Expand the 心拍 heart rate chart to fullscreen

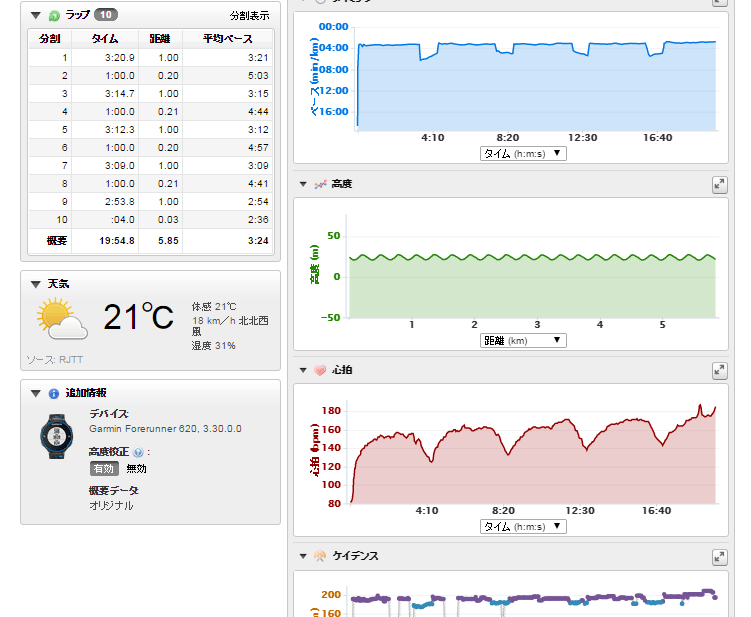(x=718, y=370)
